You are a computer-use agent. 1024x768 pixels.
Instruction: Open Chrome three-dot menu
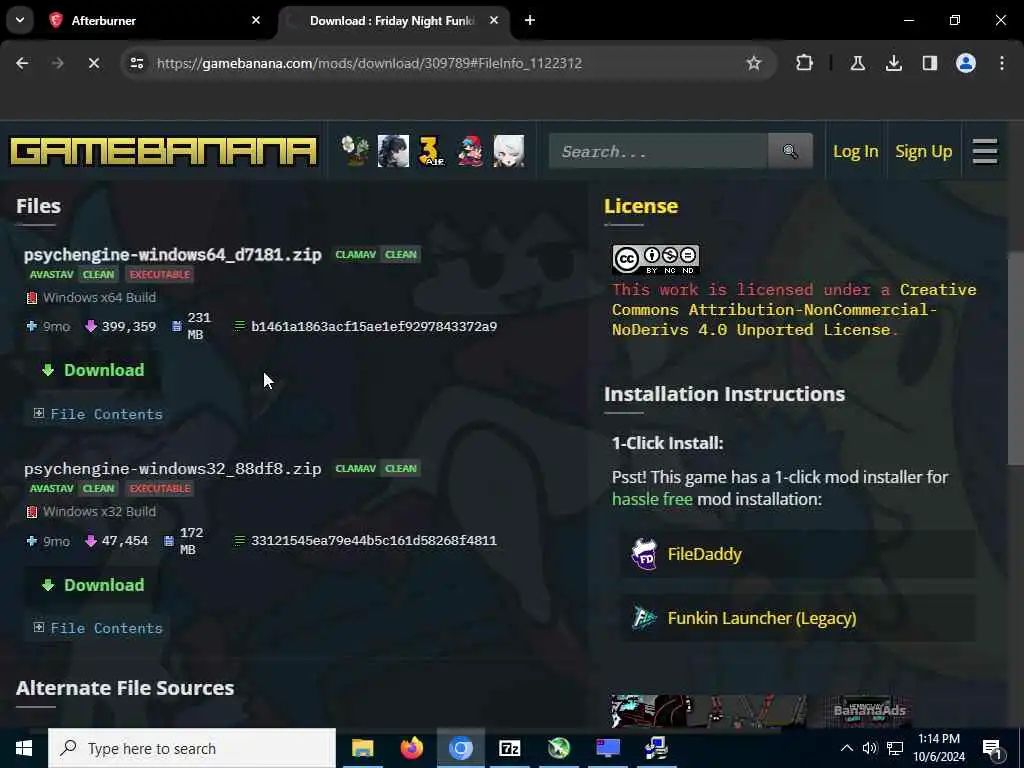(1002, 63)
